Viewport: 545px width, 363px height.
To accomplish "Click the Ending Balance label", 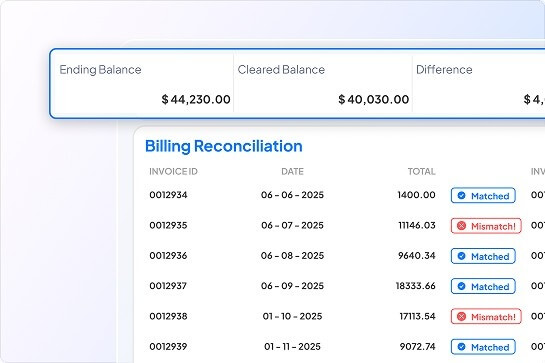I will 100,70.
